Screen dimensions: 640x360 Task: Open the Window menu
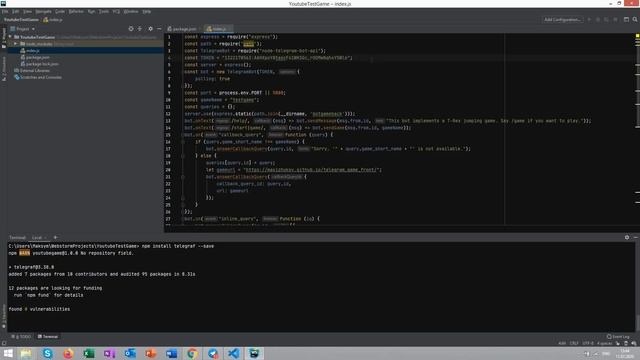[x=131, y=11]
